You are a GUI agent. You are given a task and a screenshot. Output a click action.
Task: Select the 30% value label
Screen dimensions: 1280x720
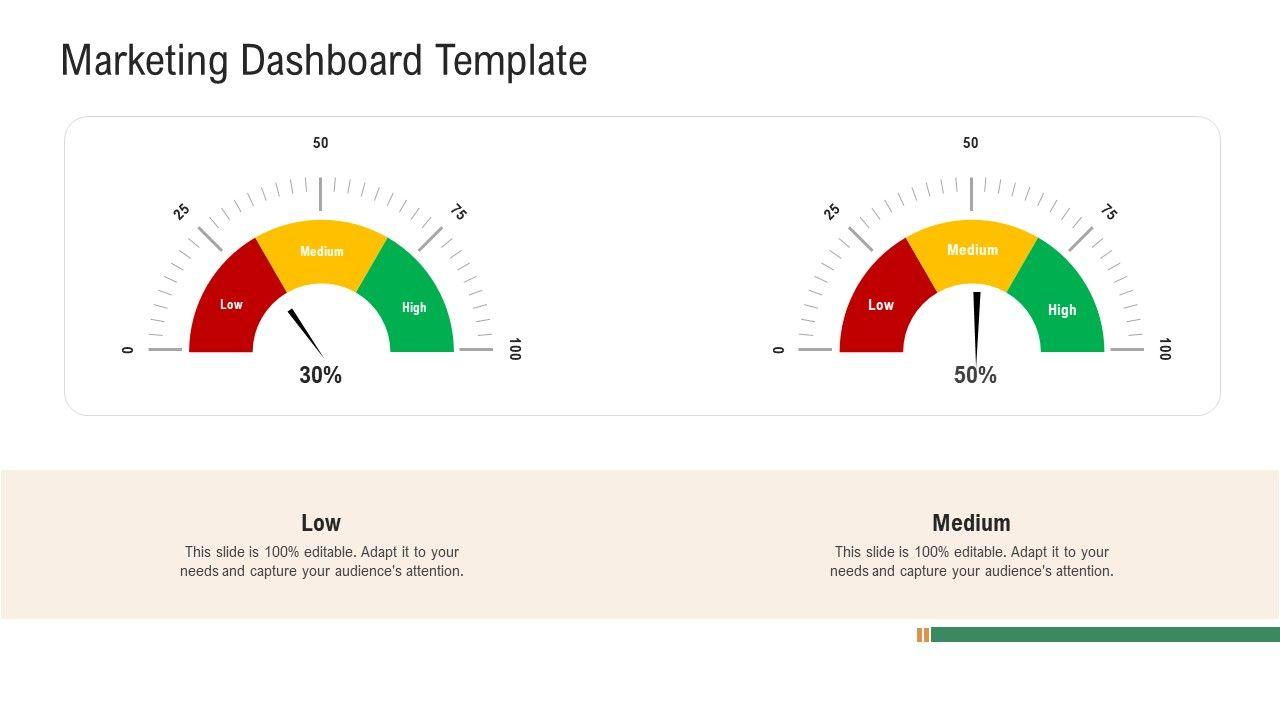point(321,375)
